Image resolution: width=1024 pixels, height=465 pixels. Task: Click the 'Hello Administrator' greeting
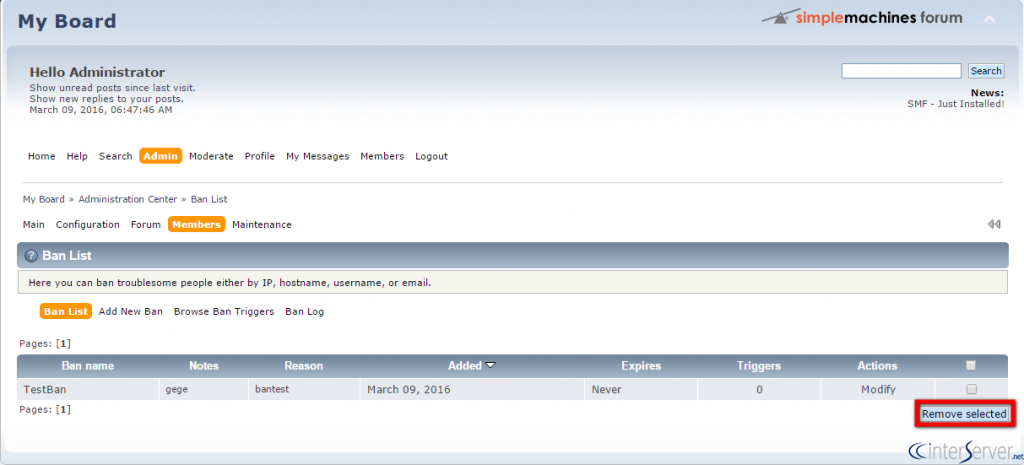pyautogui.click(x=97, y=72)
